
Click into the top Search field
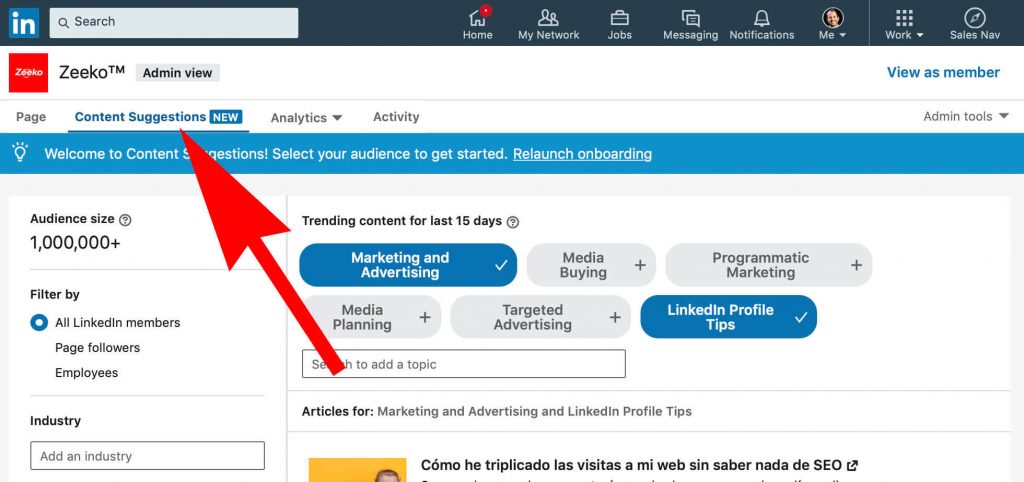point(174,22)
